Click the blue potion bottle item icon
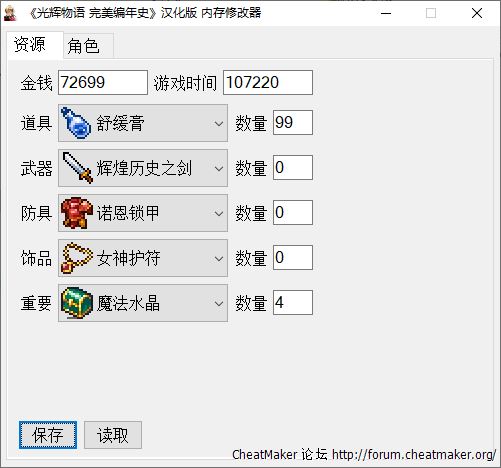The width and height of the screenshot is (501, 468). 76,123
